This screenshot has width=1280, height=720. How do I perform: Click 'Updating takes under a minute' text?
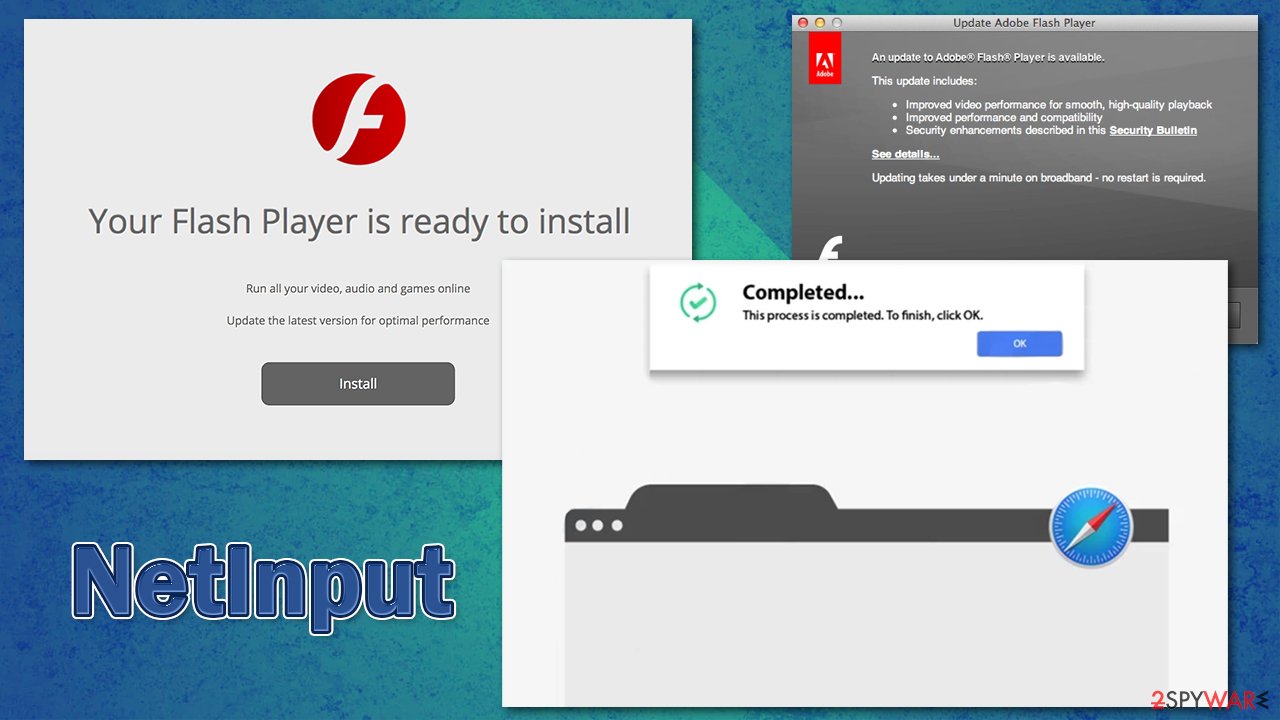1039,178
